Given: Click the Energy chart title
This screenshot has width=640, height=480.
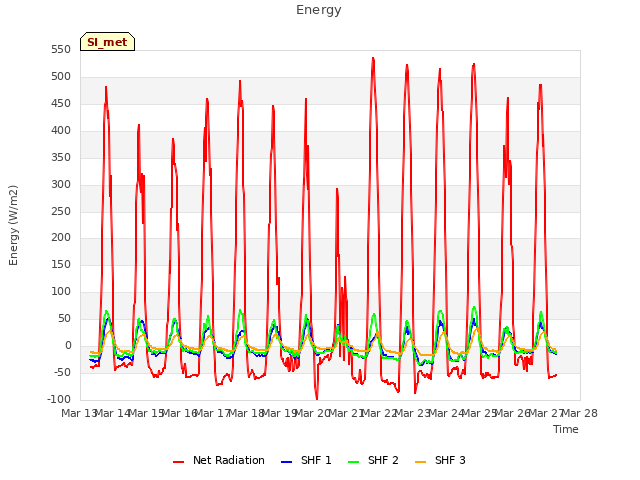Looking at the screenshot, I should pyautogui.click(x=319, y=10).
